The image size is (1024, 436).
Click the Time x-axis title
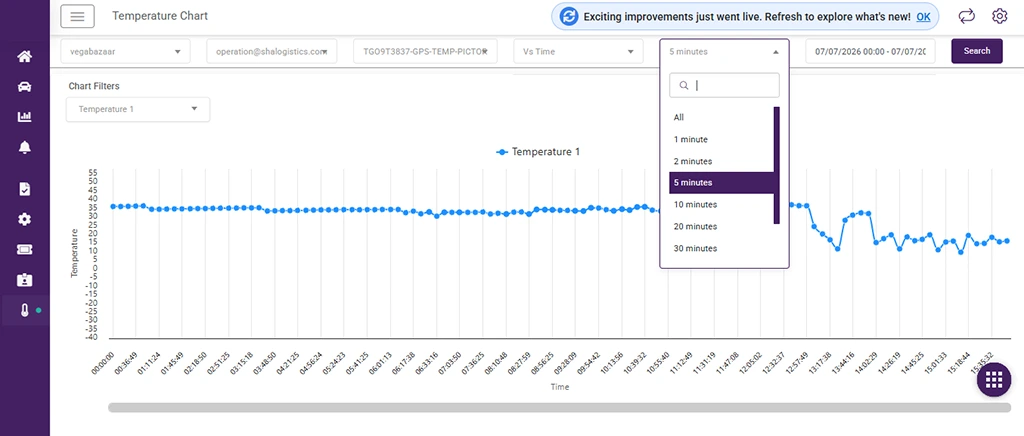560,387
